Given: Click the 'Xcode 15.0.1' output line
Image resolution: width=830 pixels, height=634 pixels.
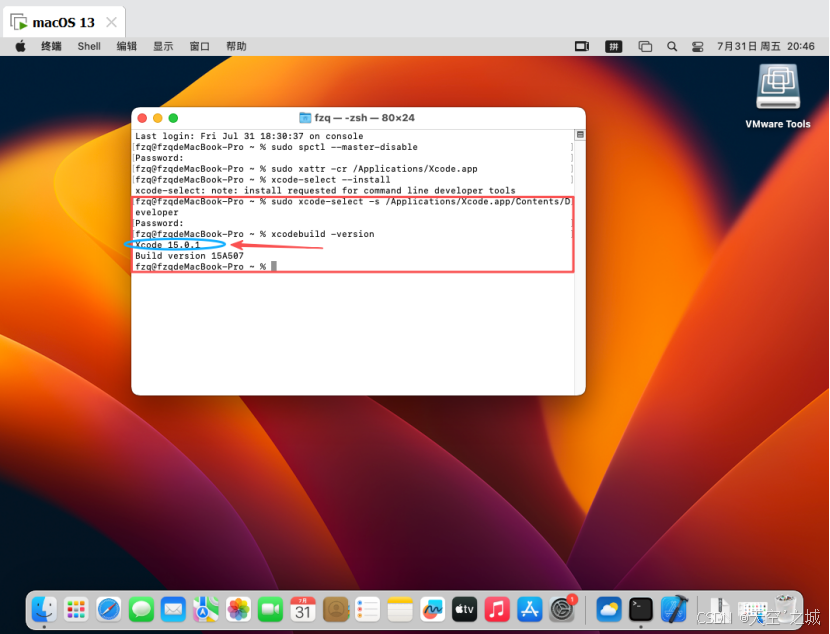Looking at the screenshot, I should point(168,244).
